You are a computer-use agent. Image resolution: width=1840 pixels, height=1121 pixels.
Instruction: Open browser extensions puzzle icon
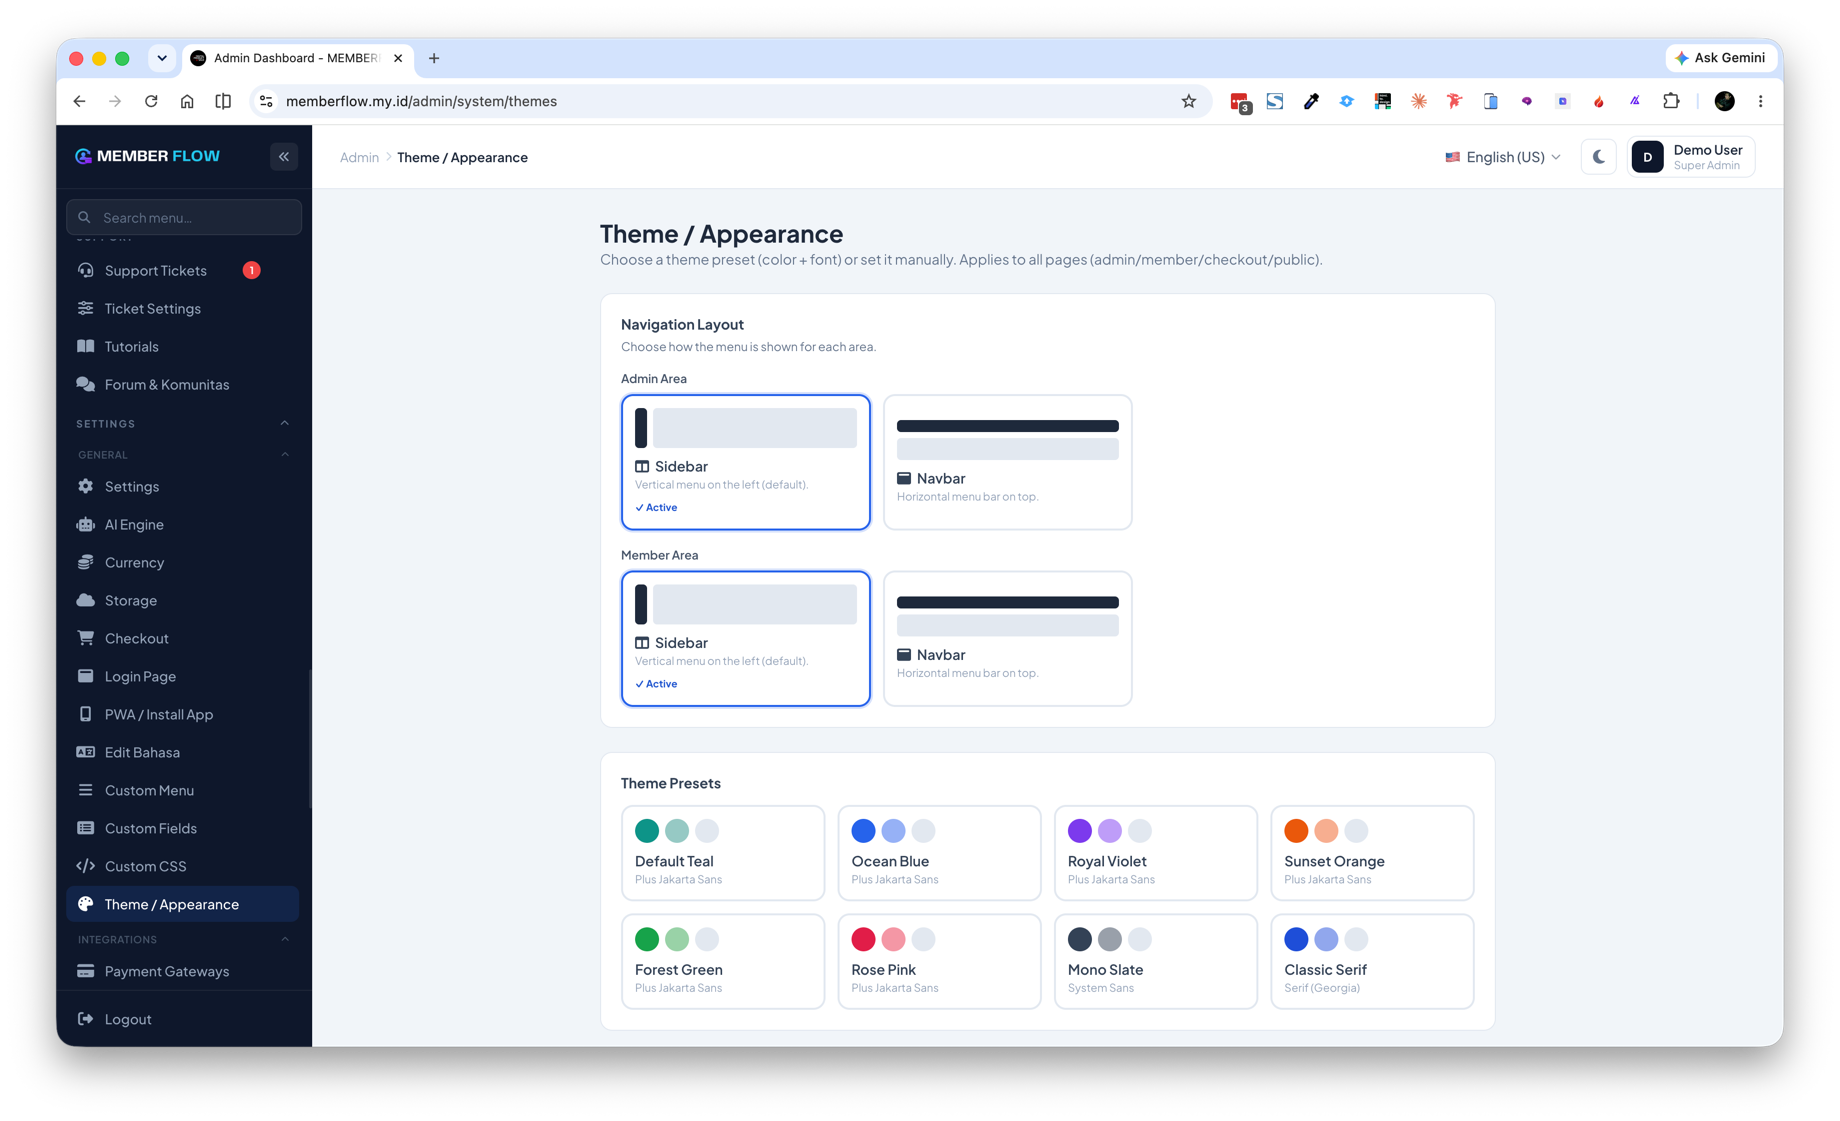pyautogui.click(x=1671, y=101)
